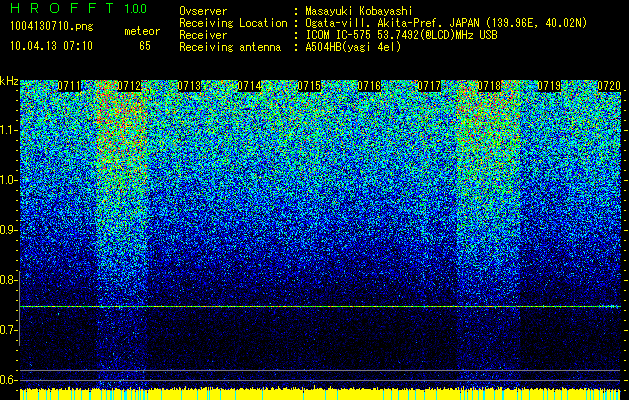This screenshot has height=400, width=629.
Task: Click the Receiving Location label
Action: pos(233,23)
